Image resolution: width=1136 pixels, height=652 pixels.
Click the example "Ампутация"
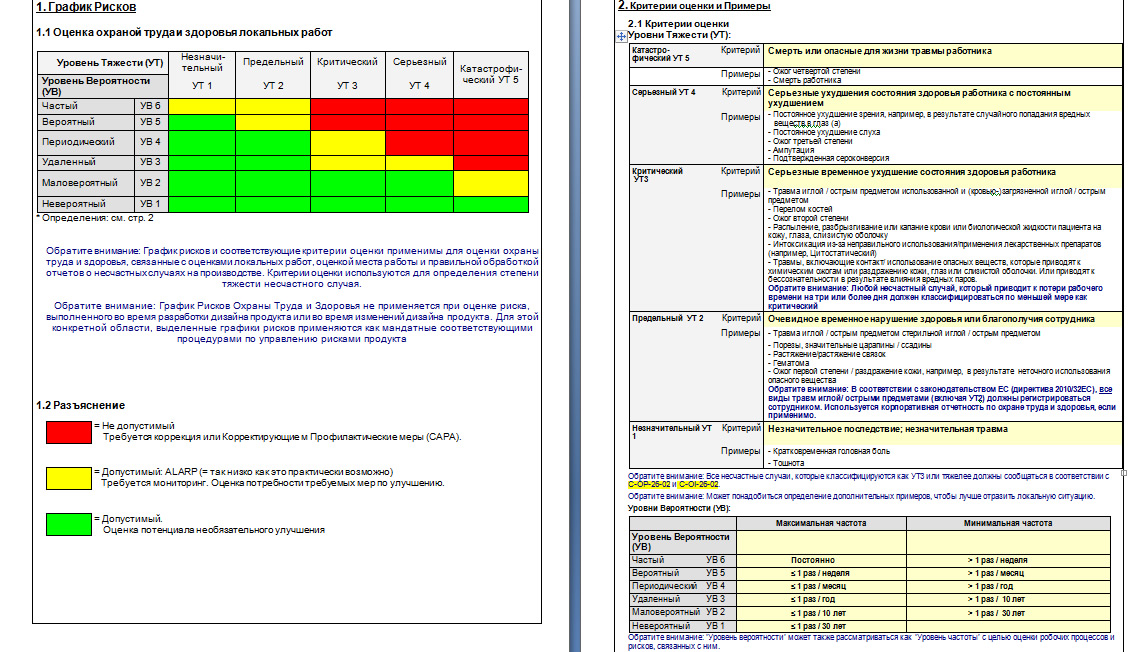793,150
